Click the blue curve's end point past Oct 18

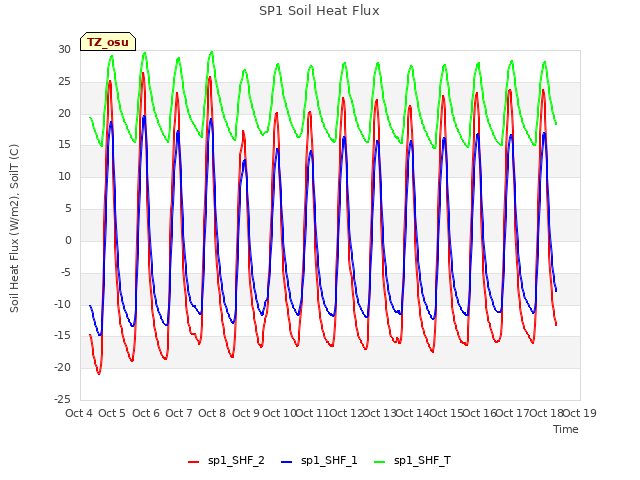[x=556, y=291]
